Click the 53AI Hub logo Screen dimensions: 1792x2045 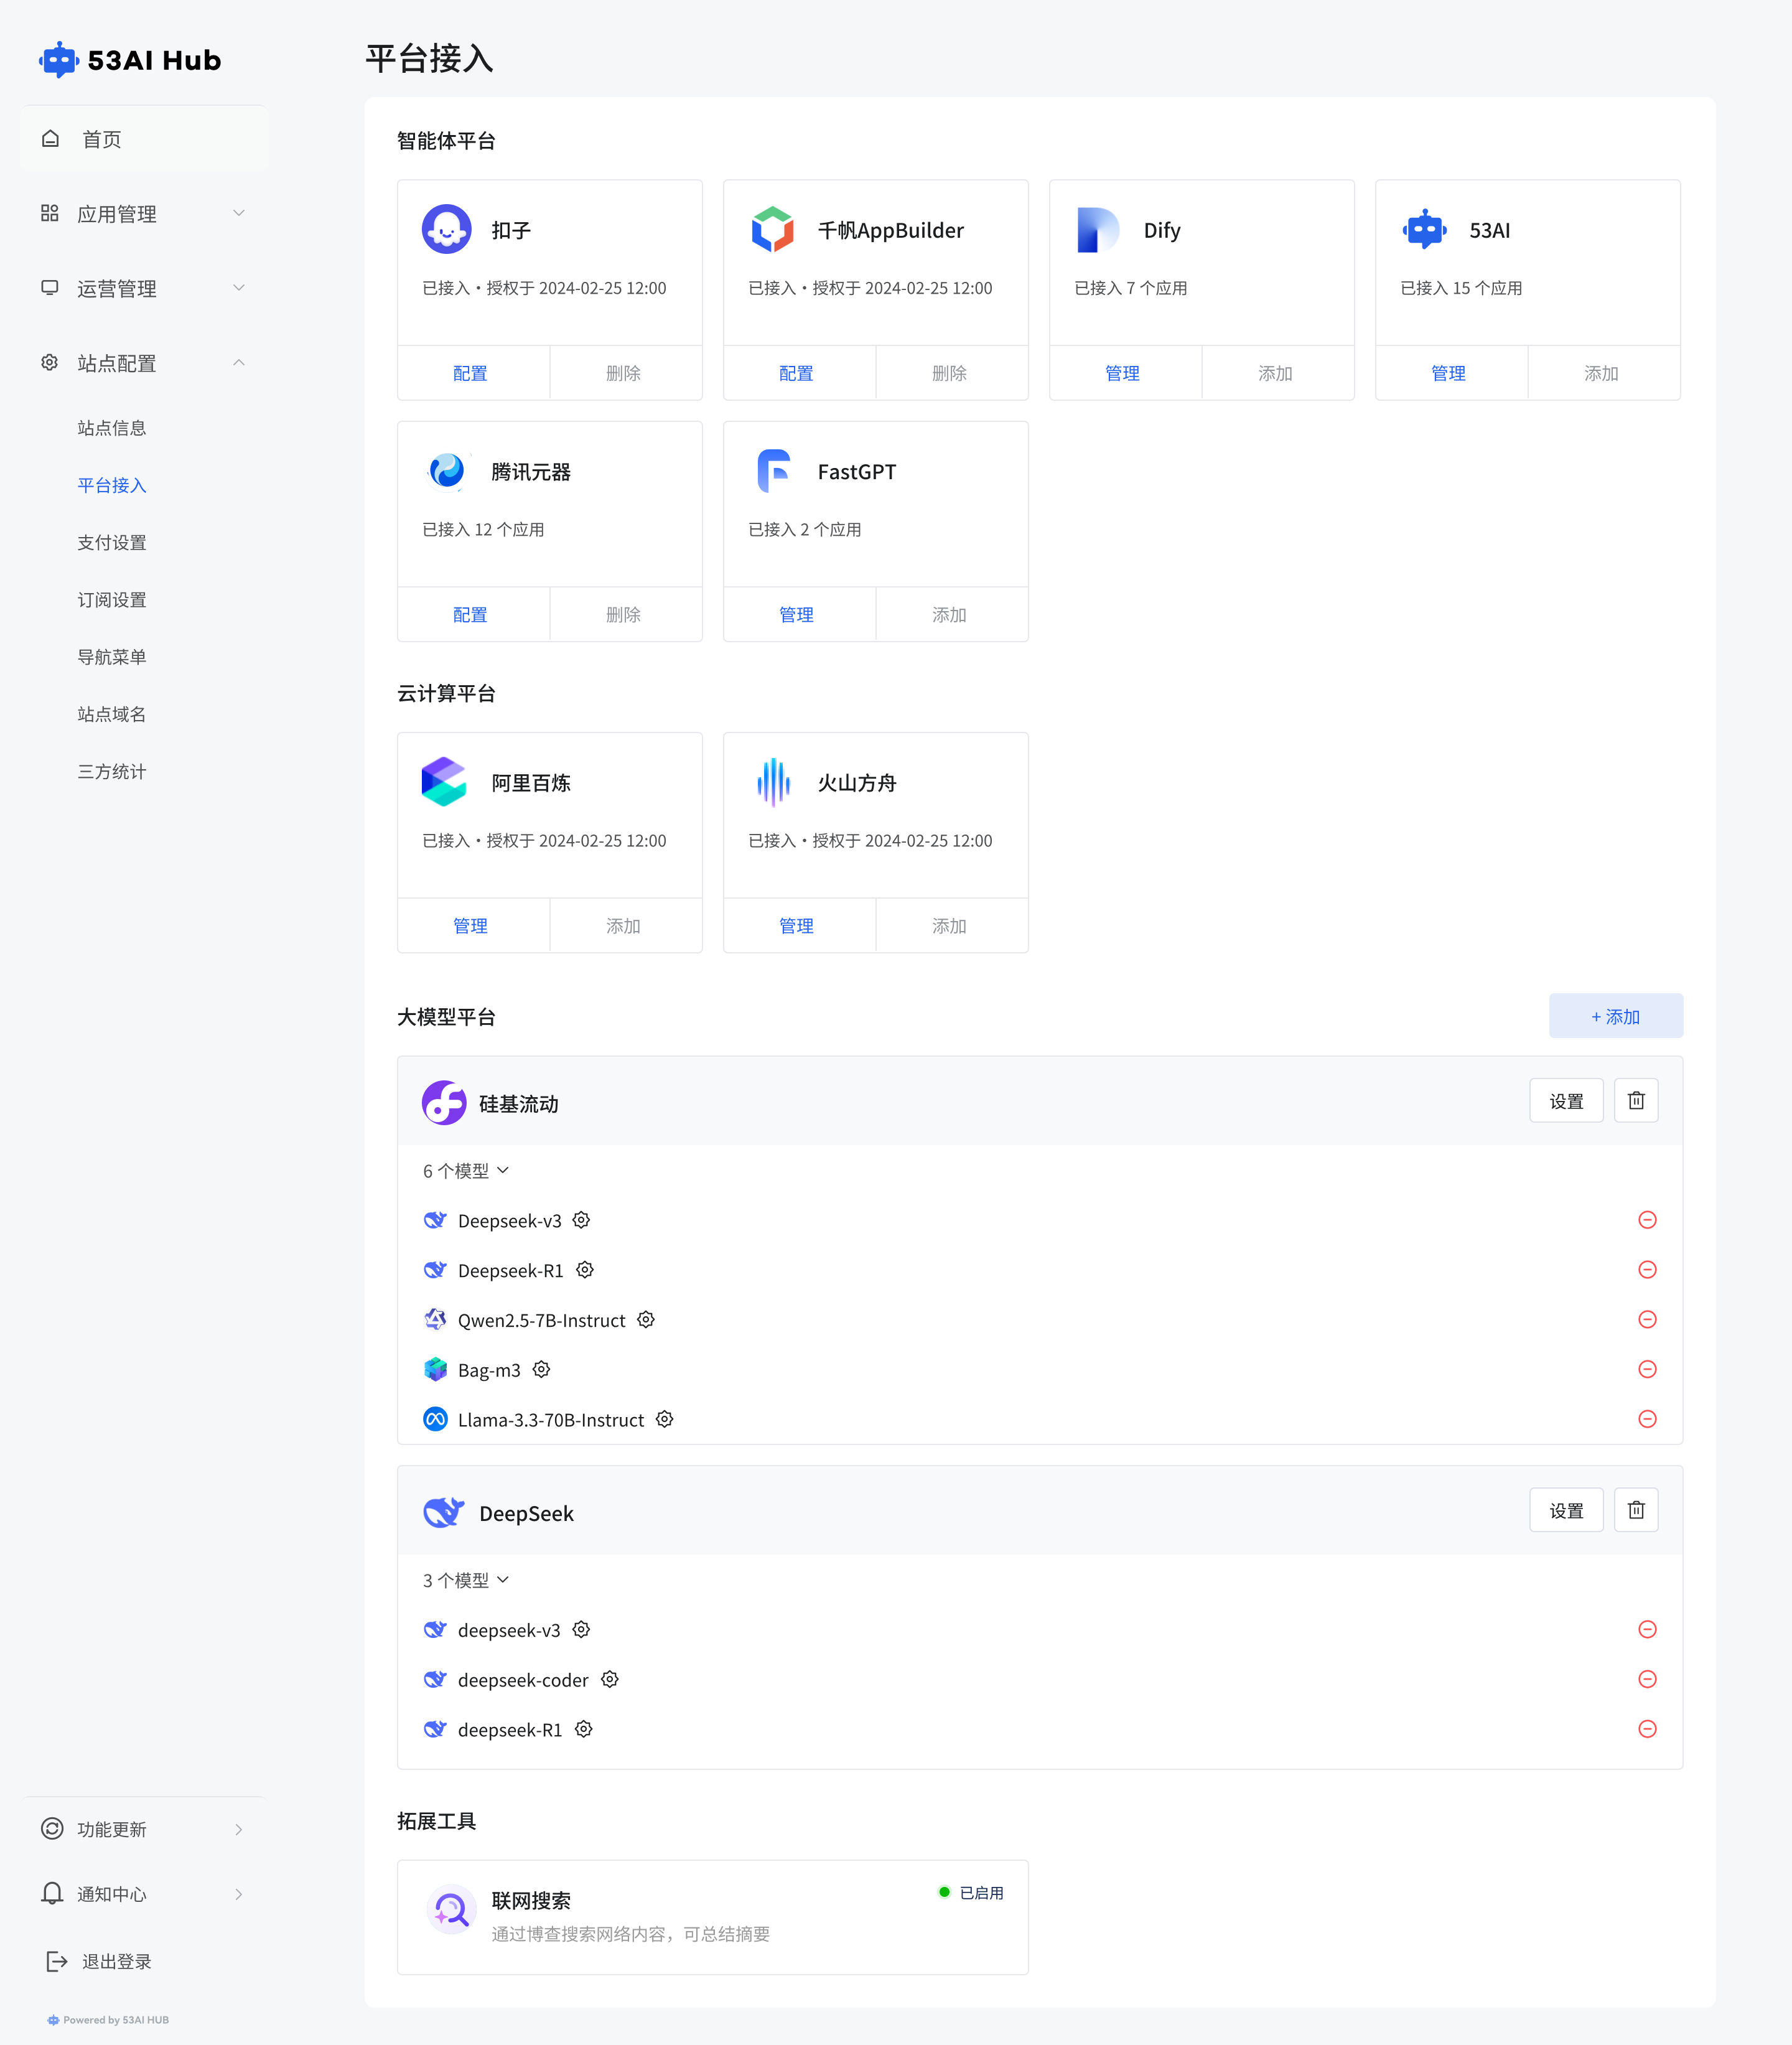point(130,60)
